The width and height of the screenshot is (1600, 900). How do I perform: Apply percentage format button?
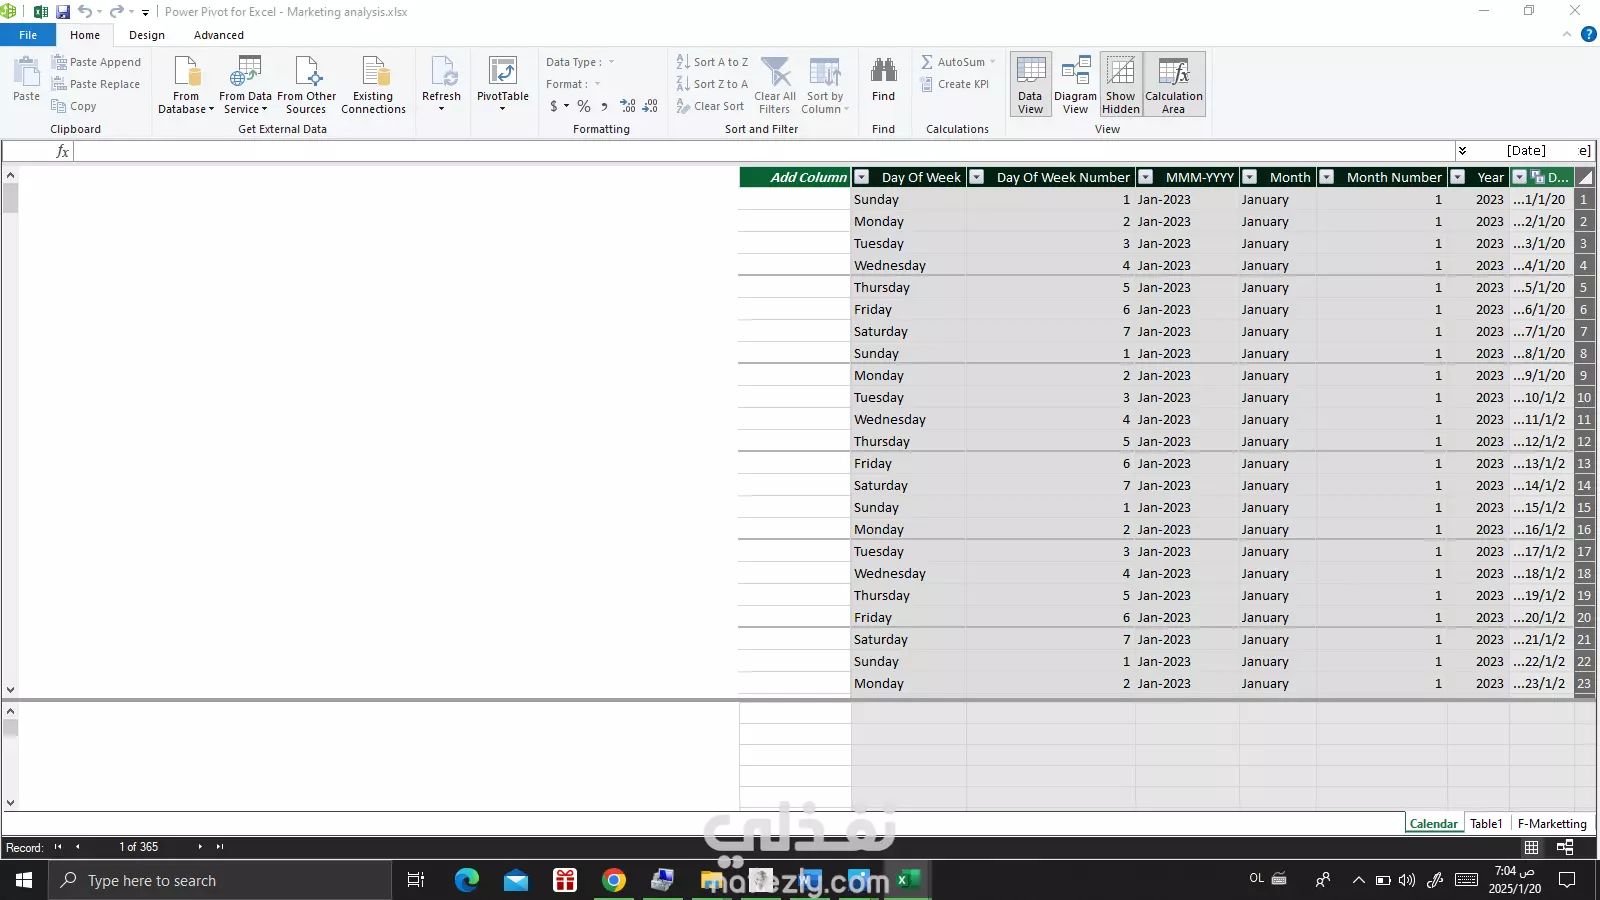[x=584, y=106]
